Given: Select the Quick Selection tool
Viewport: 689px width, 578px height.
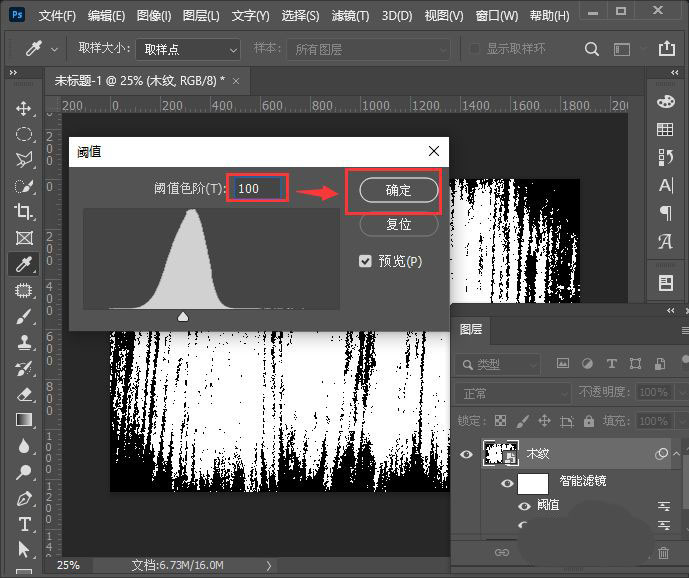Looking at the screenshot, I should tap(23, 186).
